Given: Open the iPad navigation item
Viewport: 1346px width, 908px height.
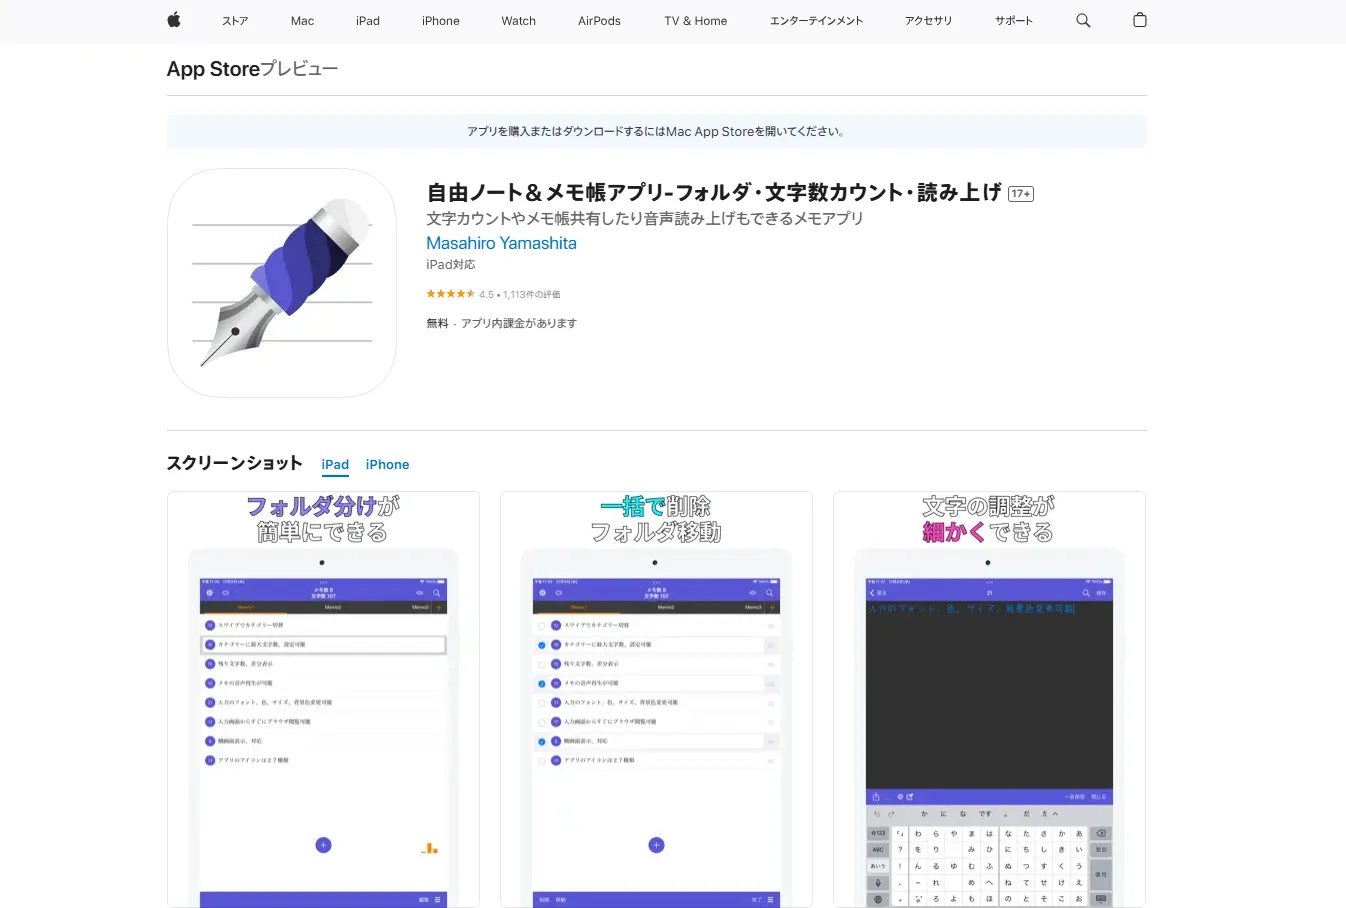Looking at the screenshot, I should pos(368,20).
